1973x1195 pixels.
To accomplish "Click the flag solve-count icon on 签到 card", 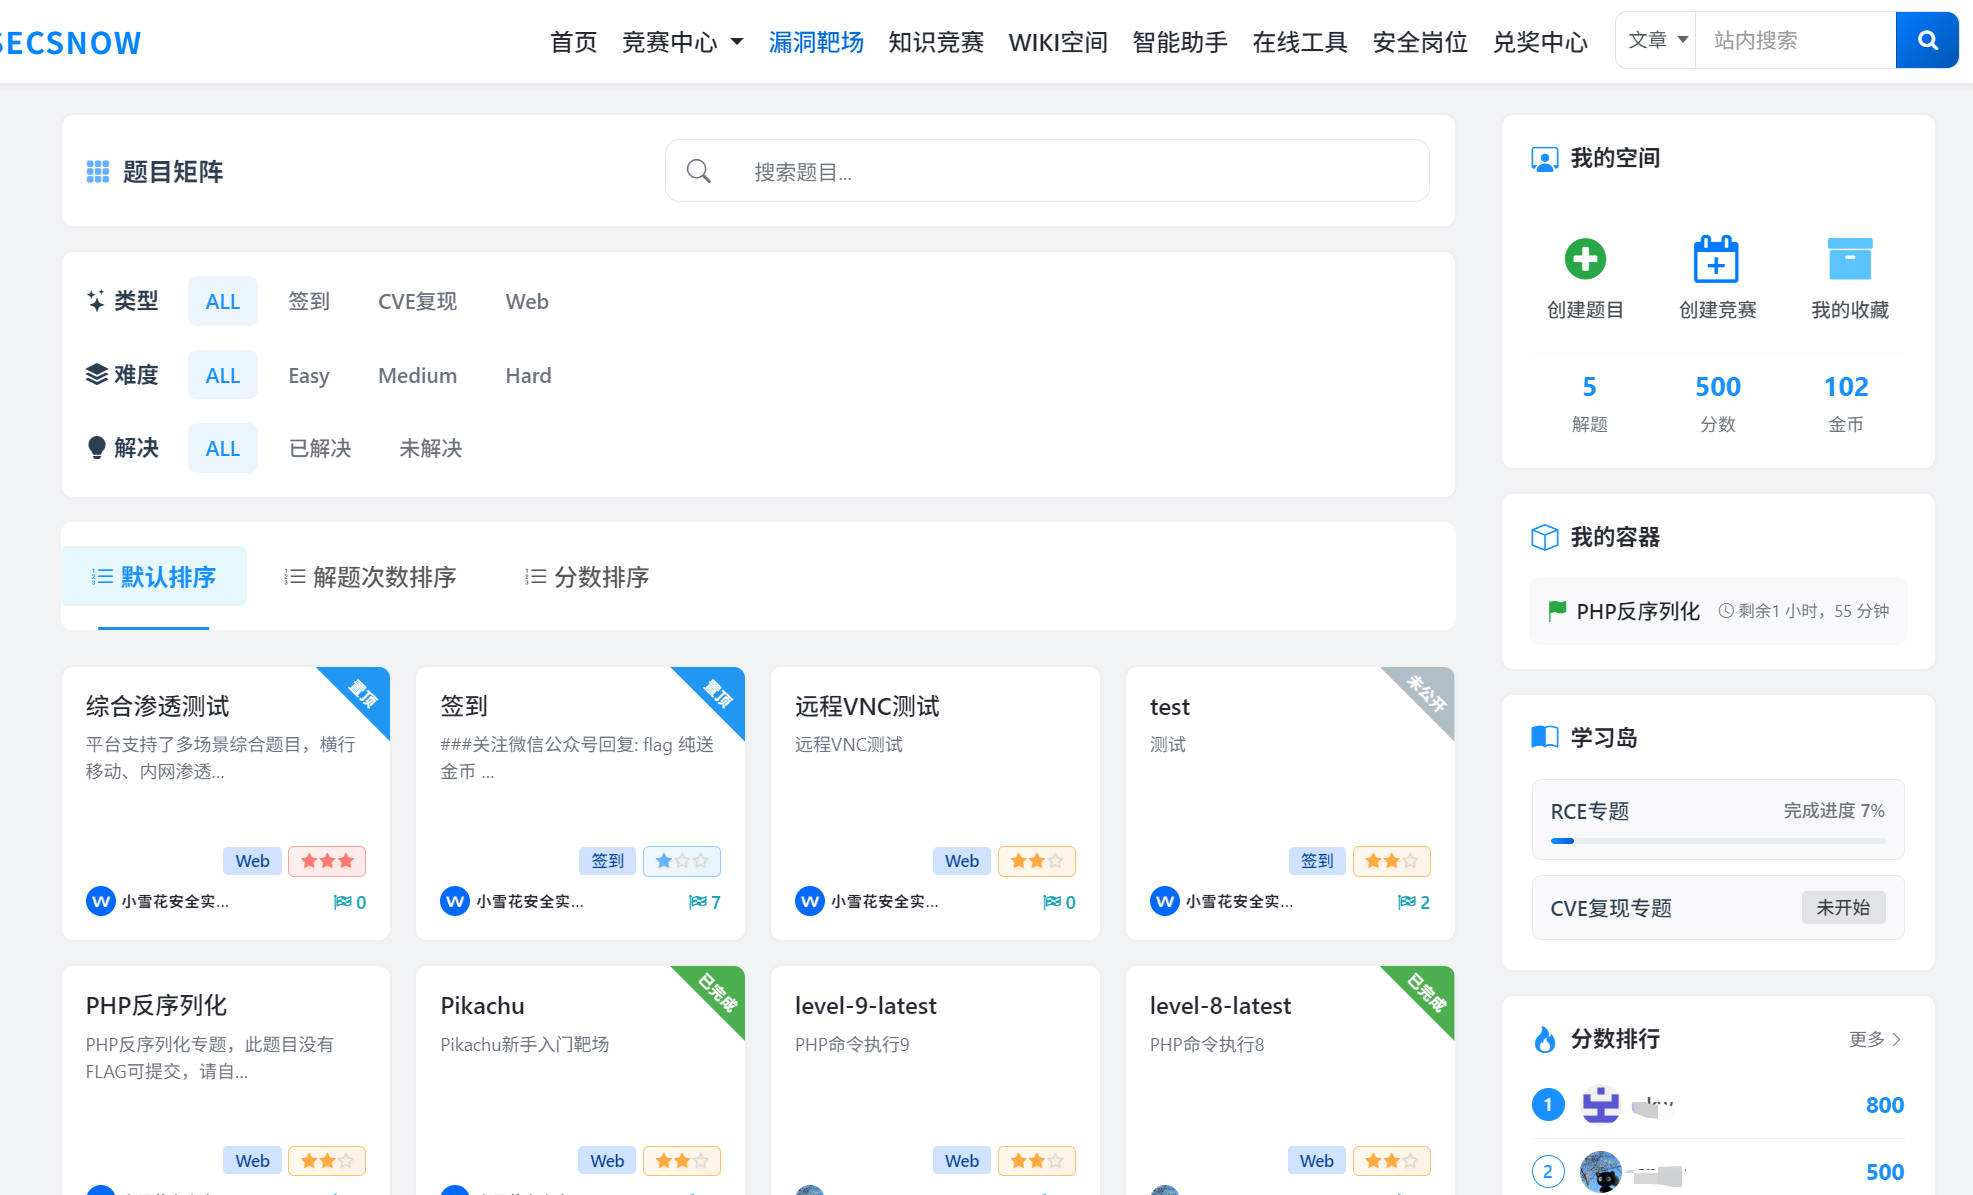I will [697, 902].
